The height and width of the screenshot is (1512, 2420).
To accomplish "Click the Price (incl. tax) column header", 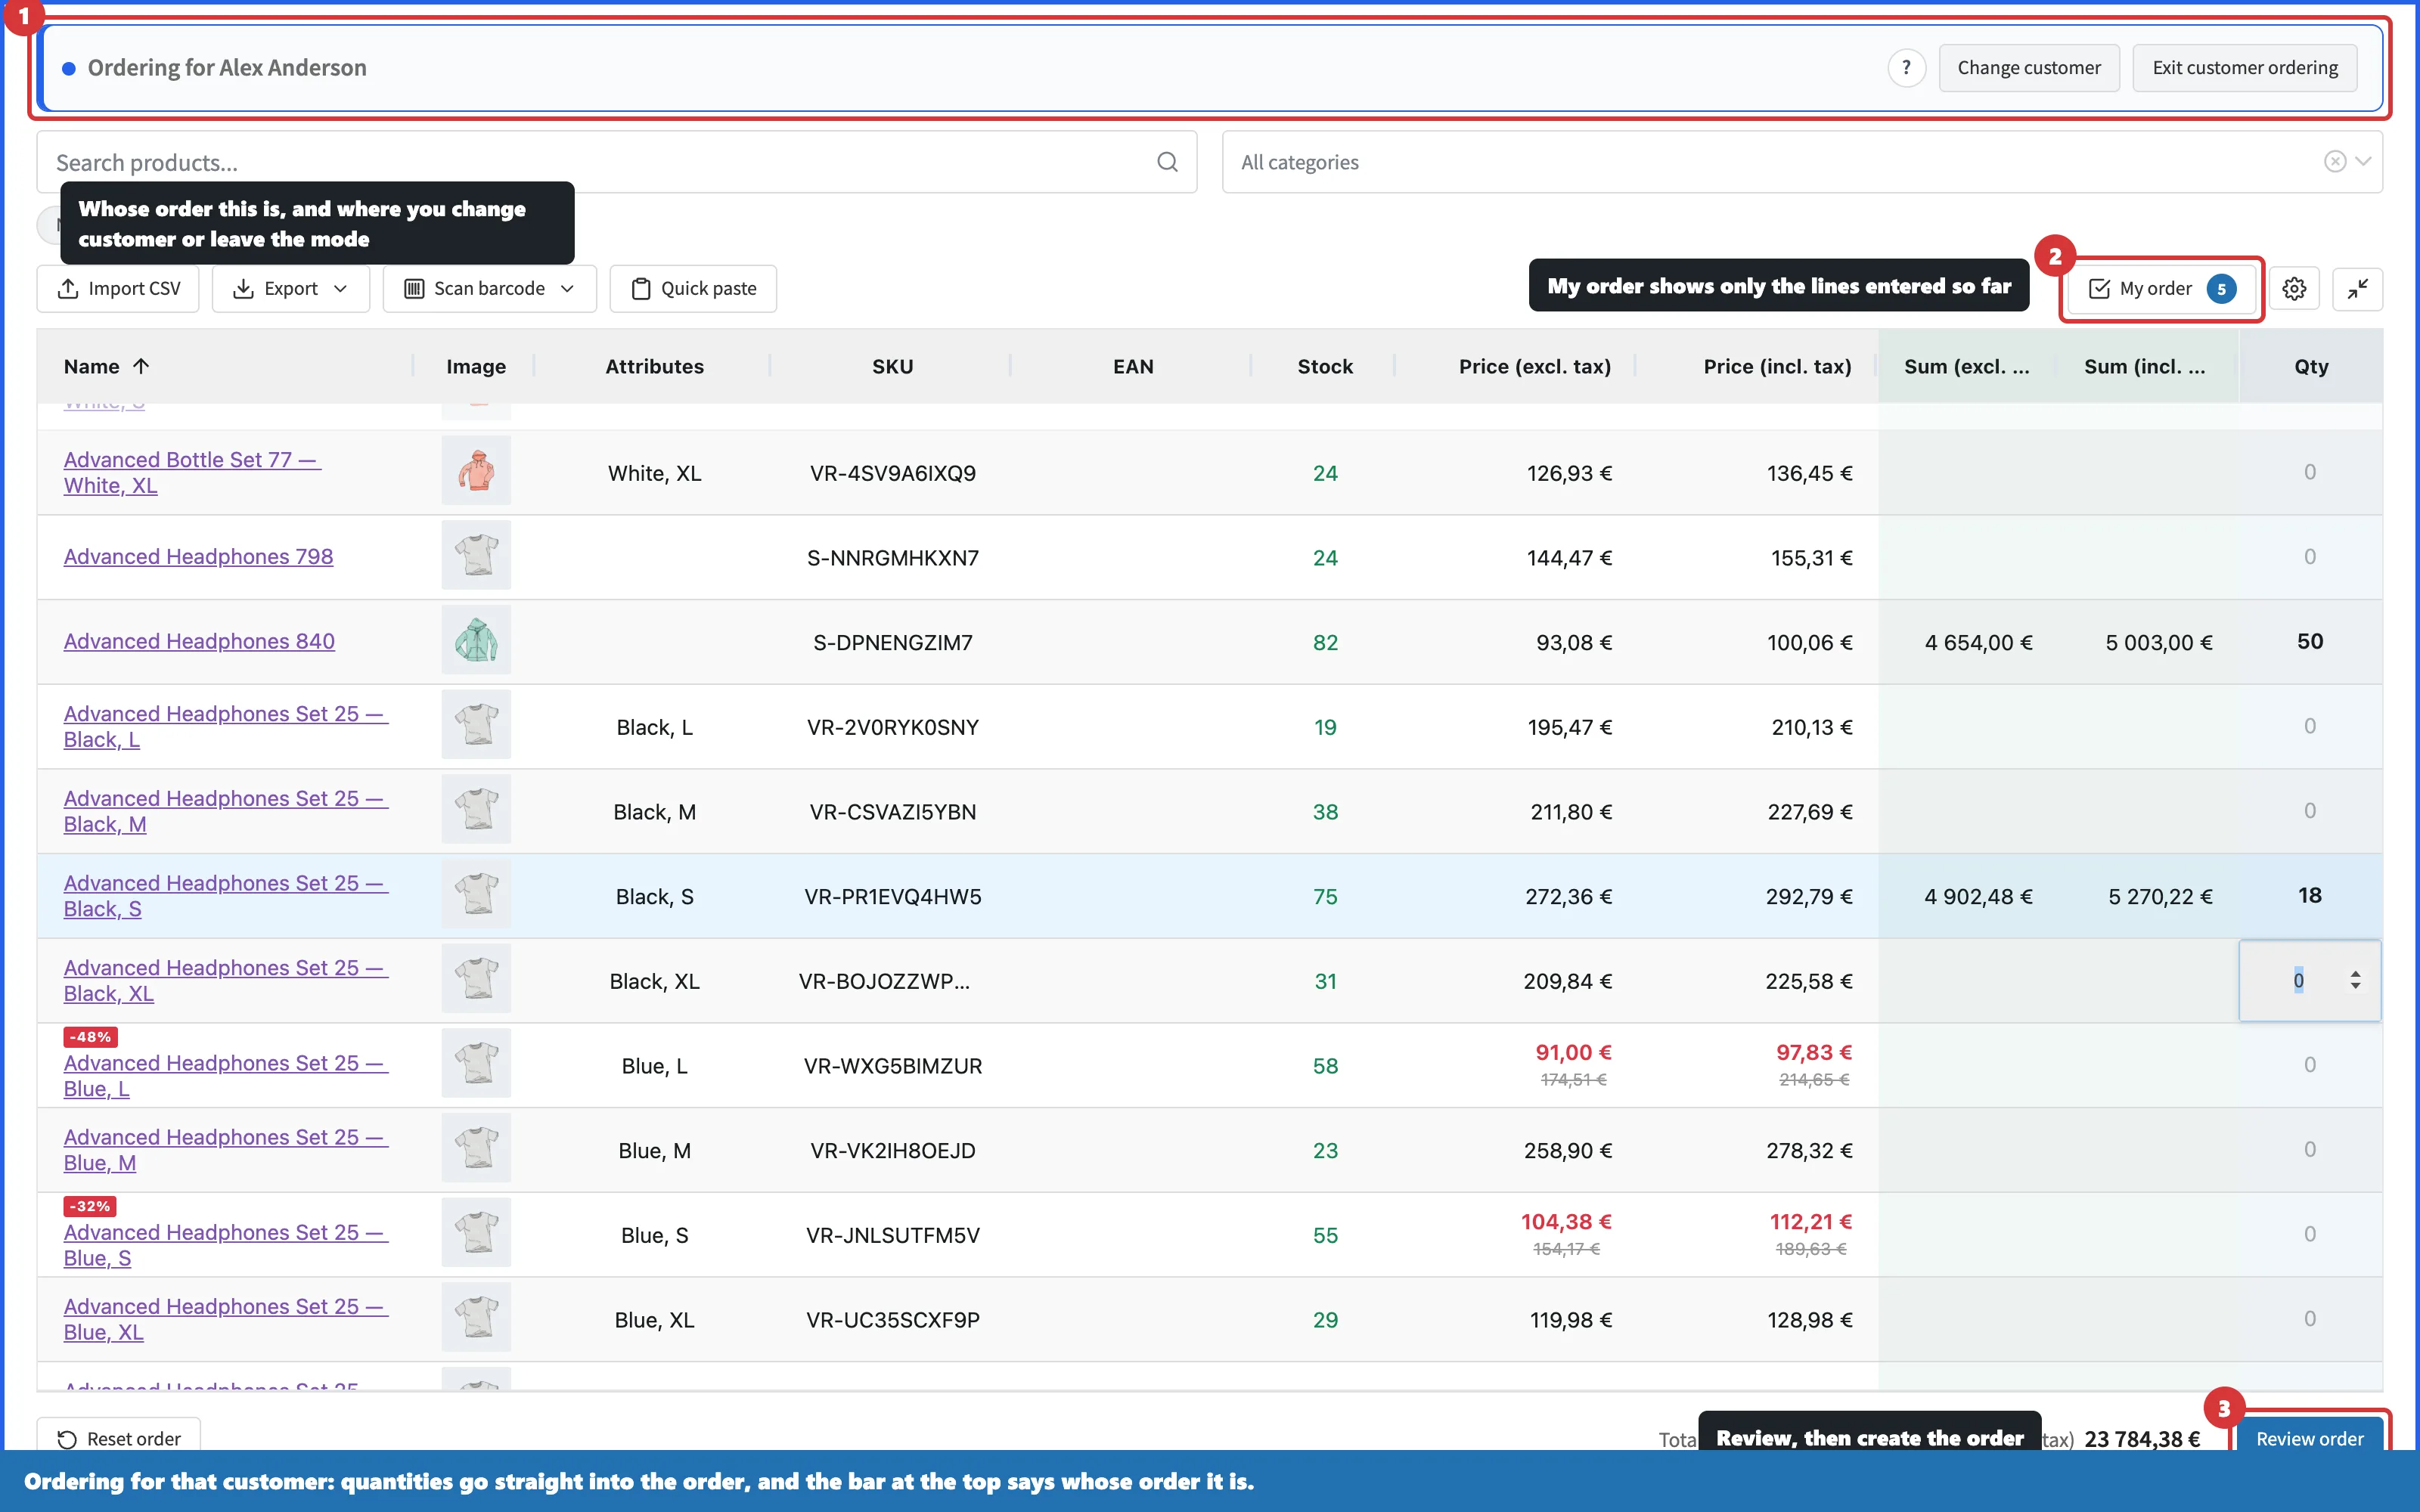I will click(1777, 366).
